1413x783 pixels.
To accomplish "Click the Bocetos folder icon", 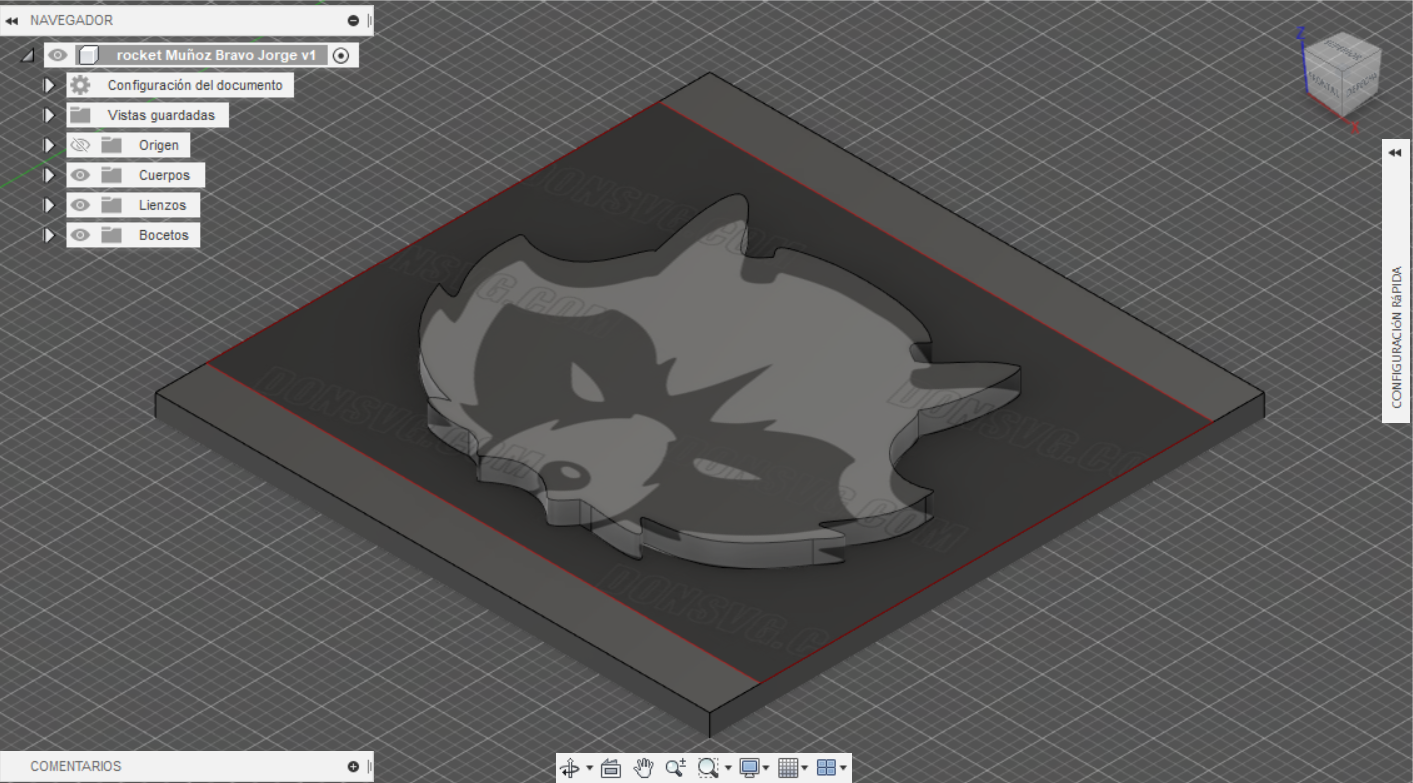I will tap(111, 235).
